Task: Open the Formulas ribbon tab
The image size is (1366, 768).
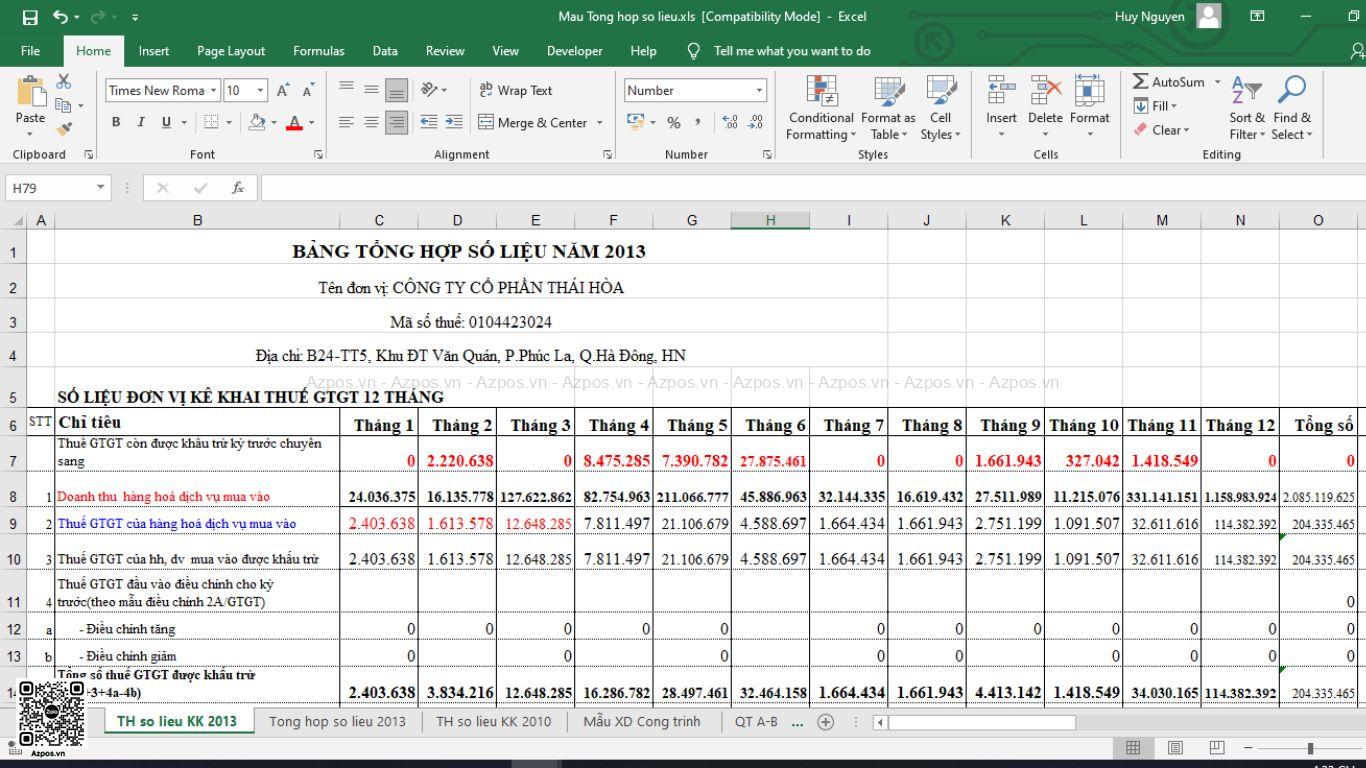Action: click(318, 51)
